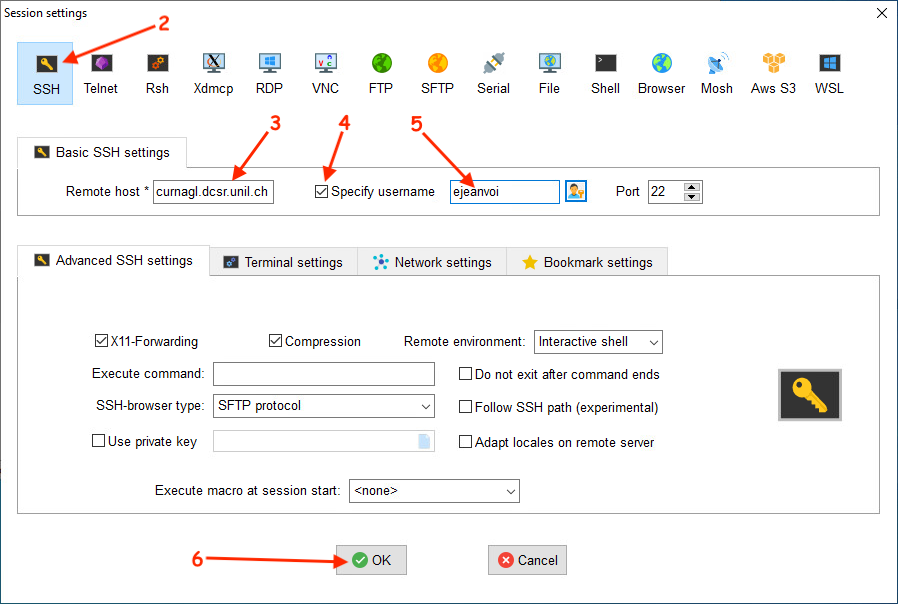Pick the VNC session type
The width and height of the screenshot is (898, 604).
click(325, 73)
